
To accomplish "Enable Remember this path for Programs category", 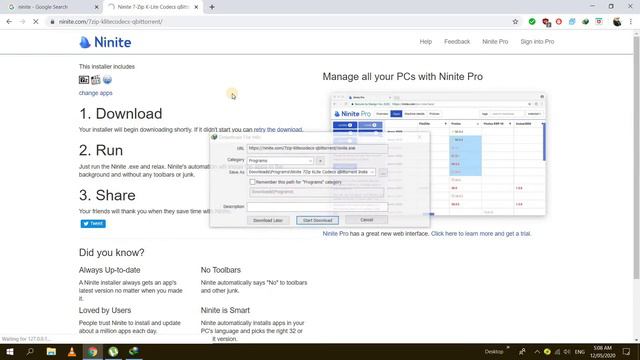I will [x=252, y=182].
